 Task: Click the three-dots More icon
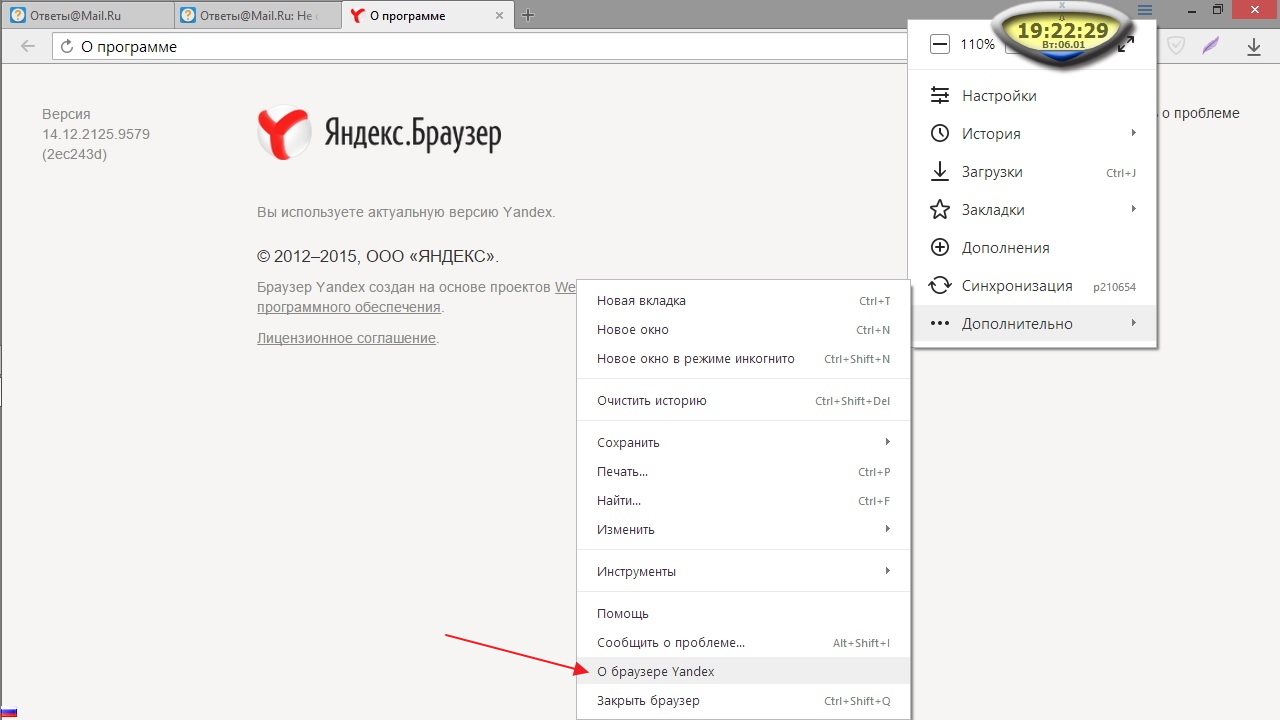click(940, 324)
